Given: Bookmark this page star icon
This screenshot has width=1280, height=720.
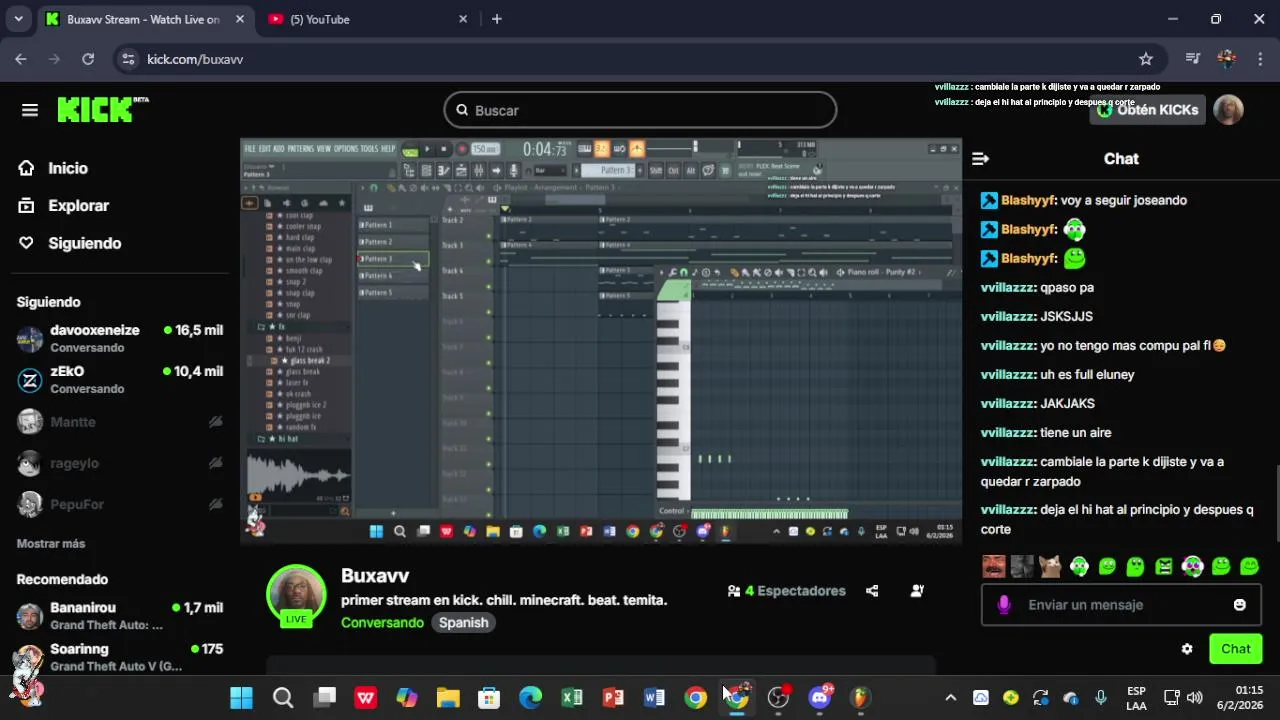Looking at the screenshot, I should [x=1146, y=59].
